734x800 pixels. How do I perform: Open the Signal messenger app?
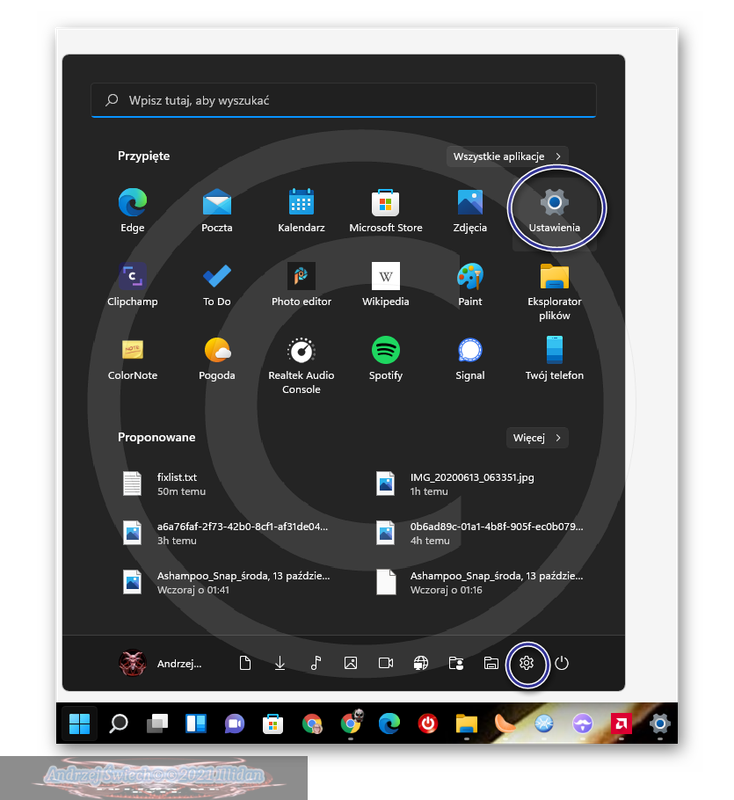470,358
